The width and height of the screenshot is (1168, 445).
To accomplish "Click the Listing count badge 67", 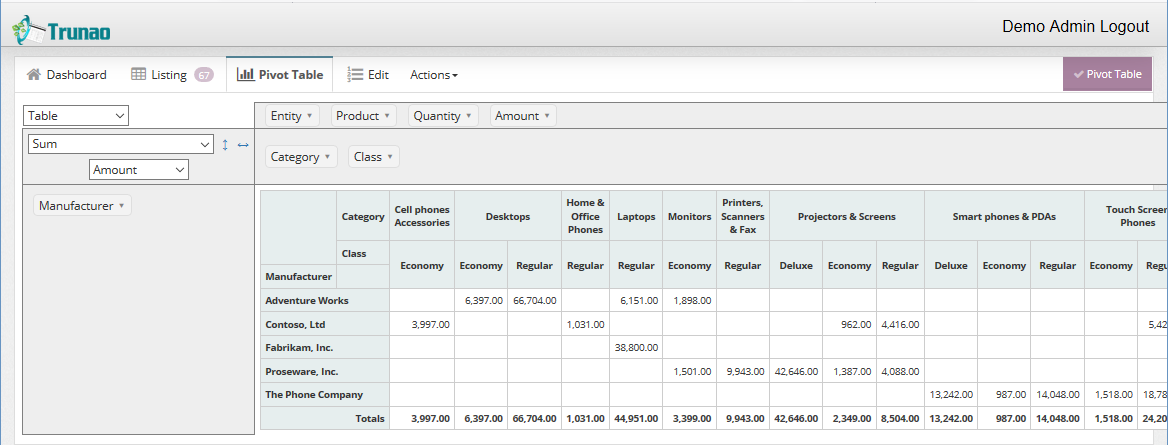I will pyautogui.click(x=204, y=75).
